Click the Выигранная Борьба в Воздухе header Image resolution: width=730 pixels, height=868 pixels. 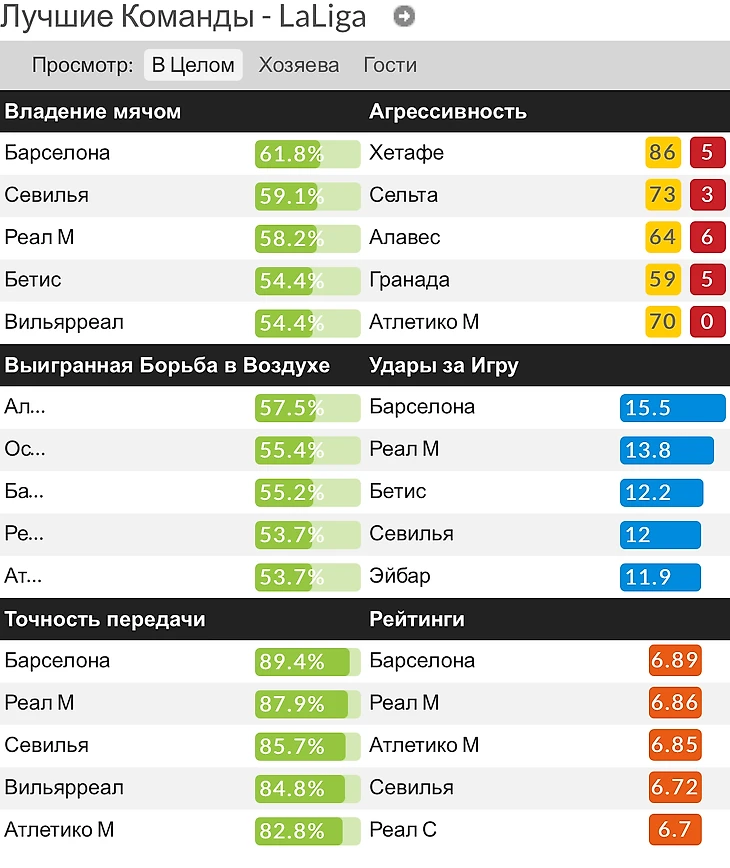click(x=167, y=366)
